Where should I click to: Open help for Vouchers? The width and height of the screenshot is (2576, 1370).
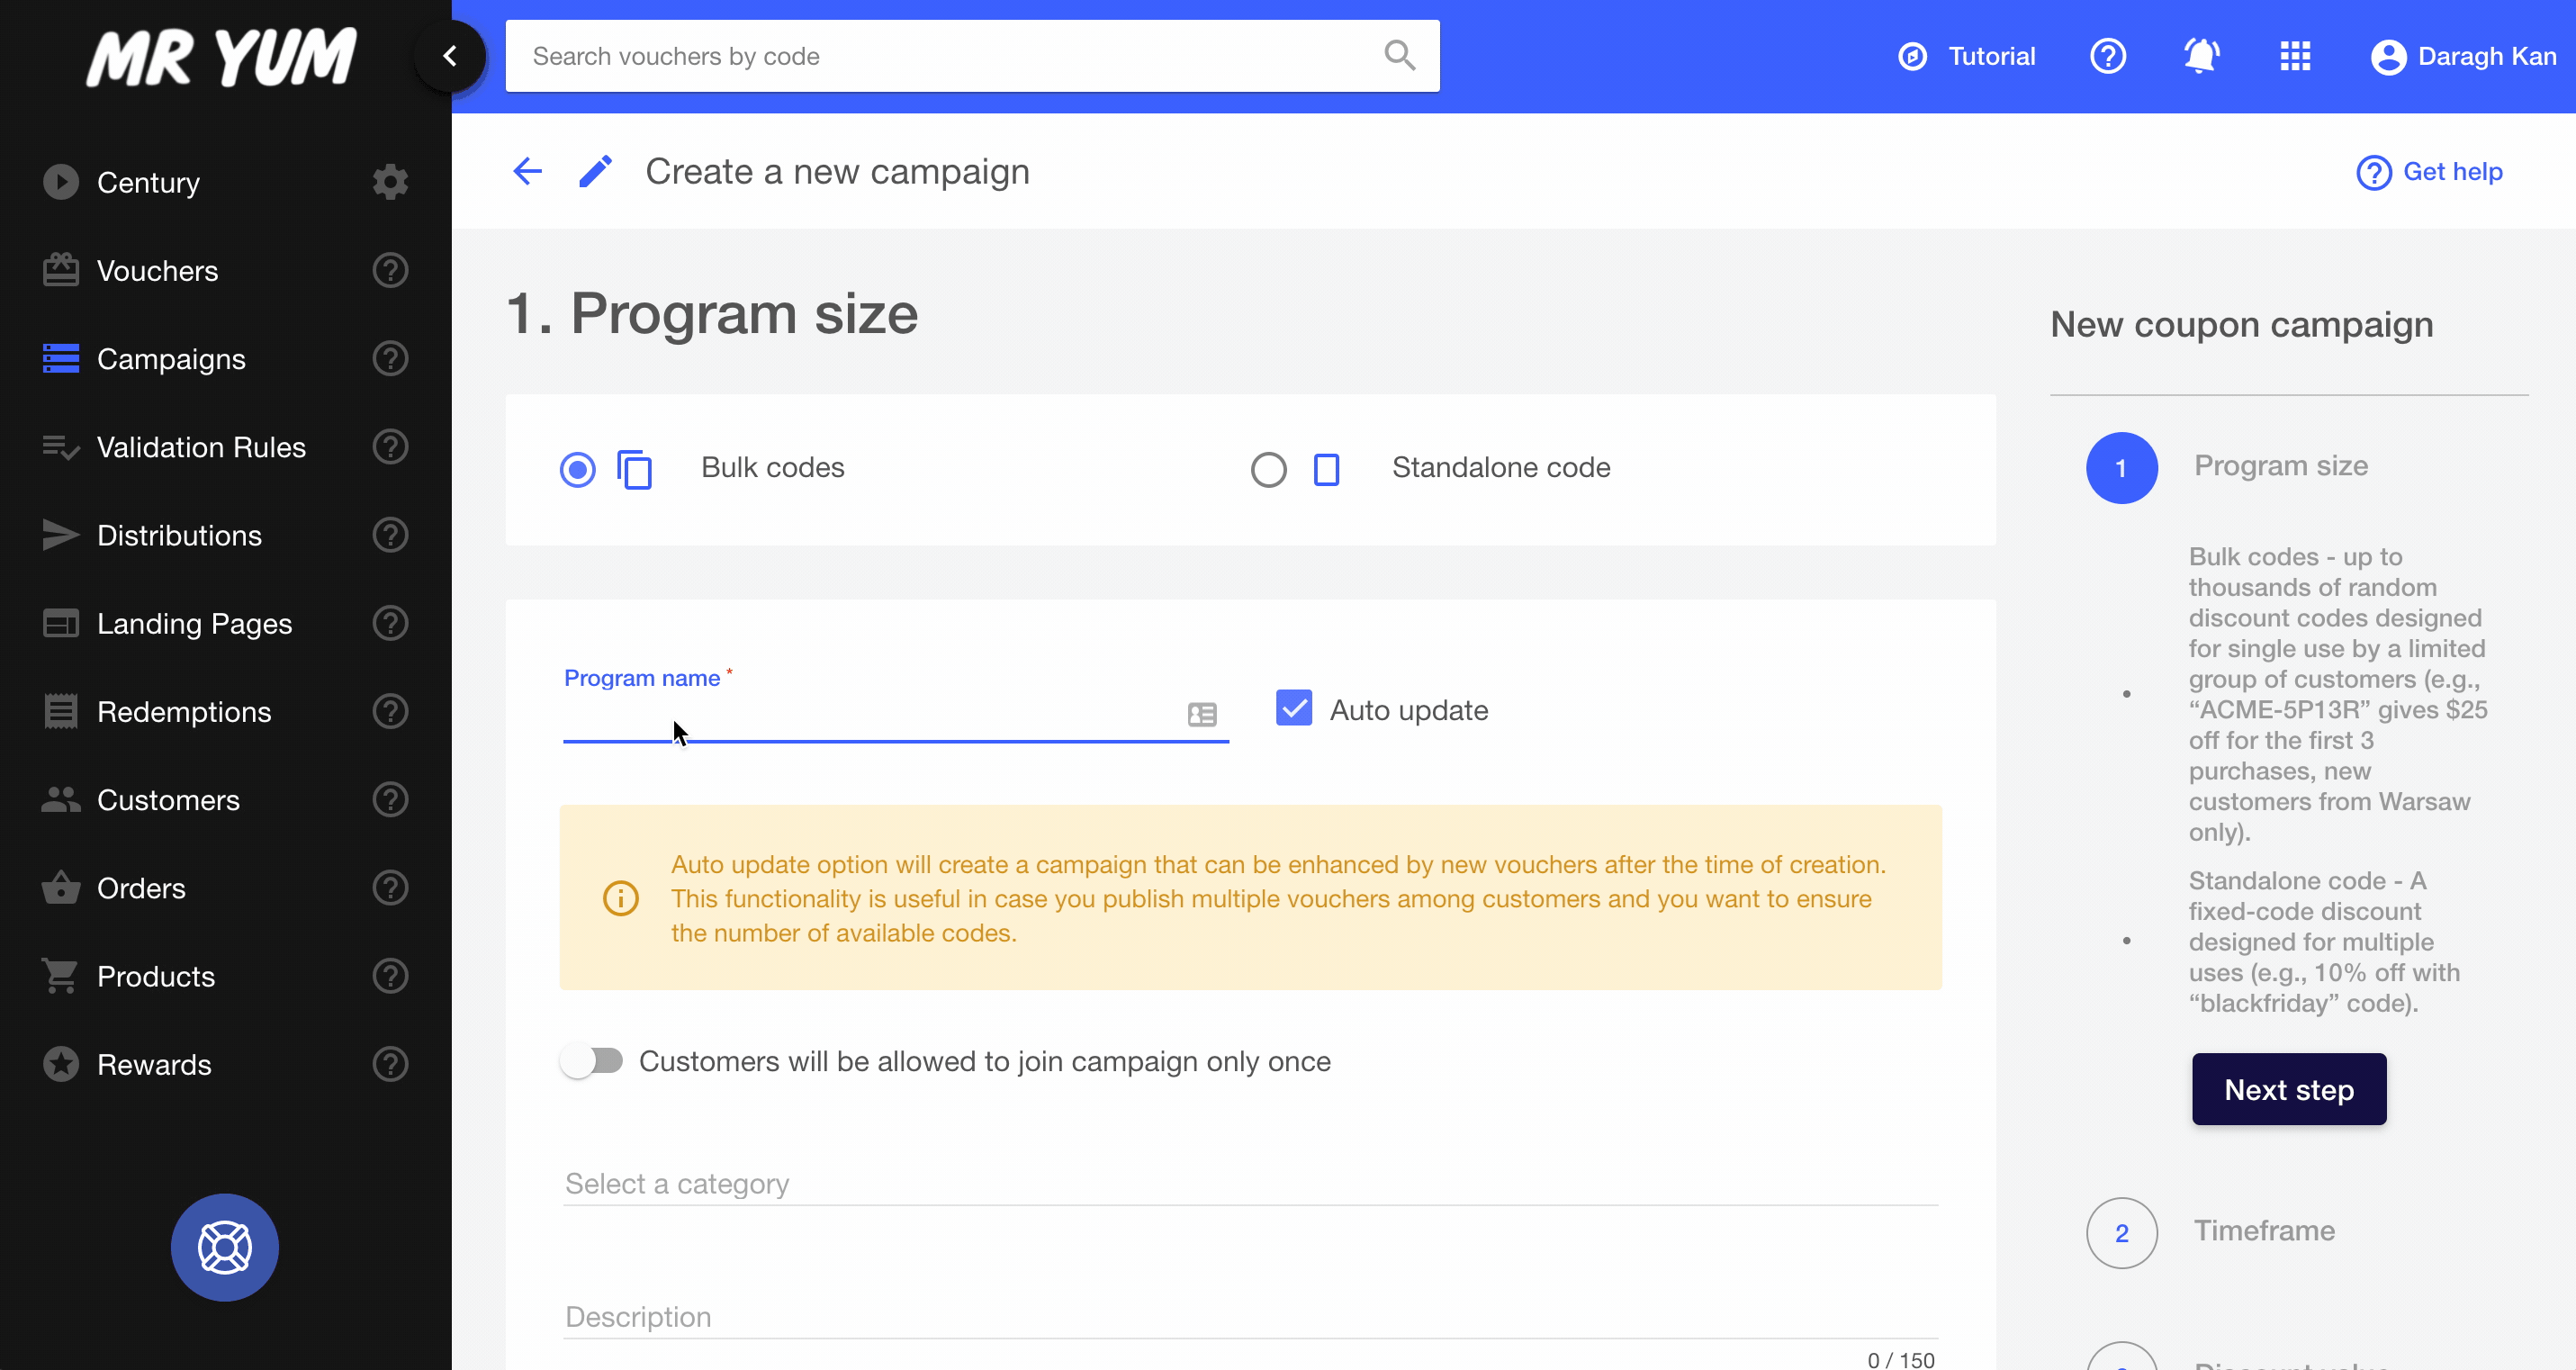coord(390,270)
